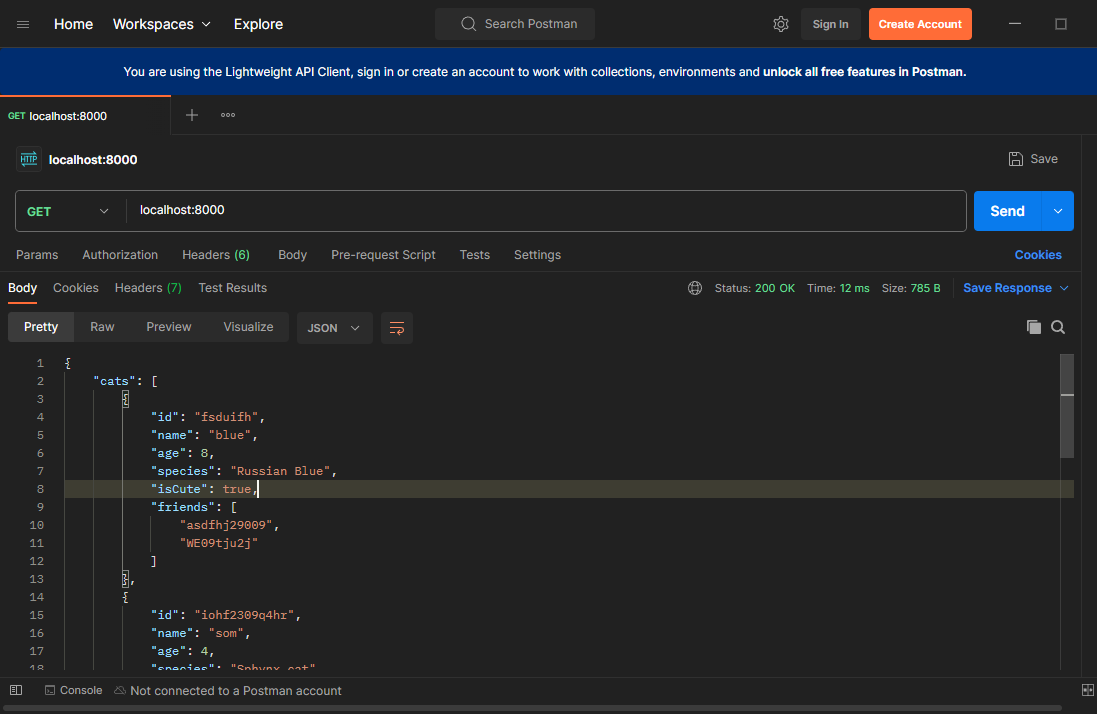Click the "iohf2309q4hr" id value
1097x714 pixels.
[244, 615]
